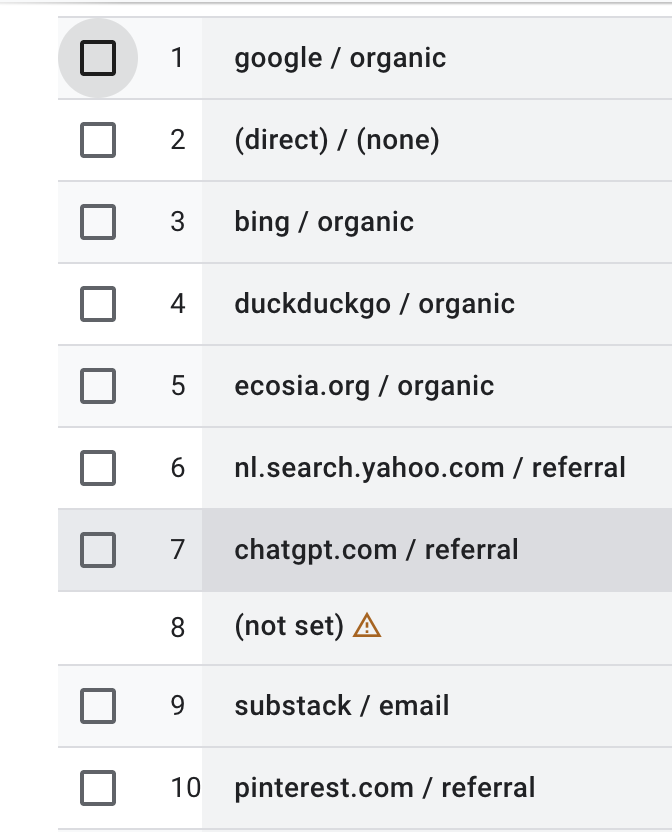Check the ecosia.org / organic row checkbox
Image resolution: width=672 pixels, height=832 pixels.
click(97, 386)
